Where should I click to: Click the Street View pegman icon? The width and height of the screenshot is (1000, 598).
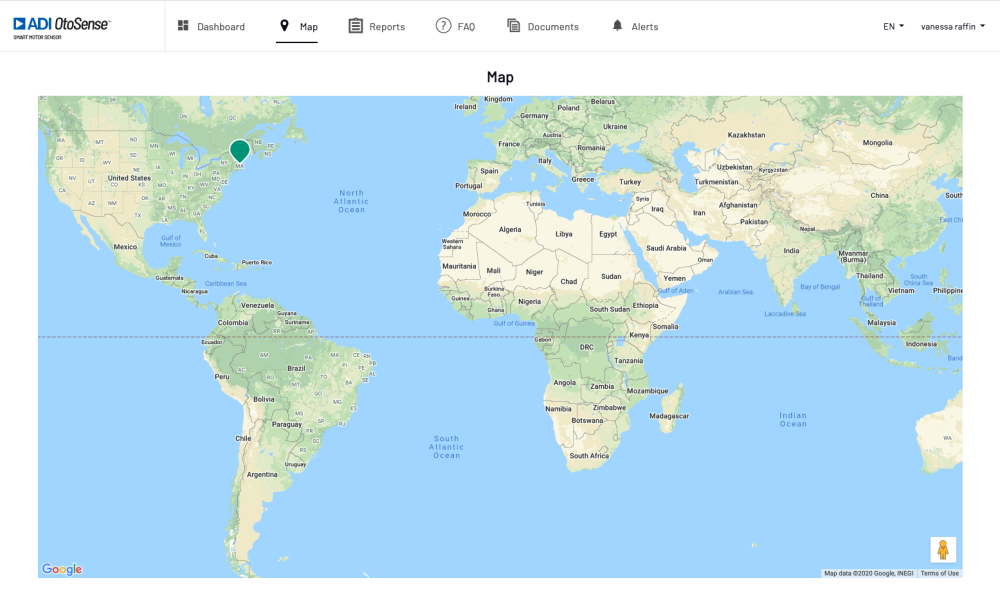pos(943,550)
